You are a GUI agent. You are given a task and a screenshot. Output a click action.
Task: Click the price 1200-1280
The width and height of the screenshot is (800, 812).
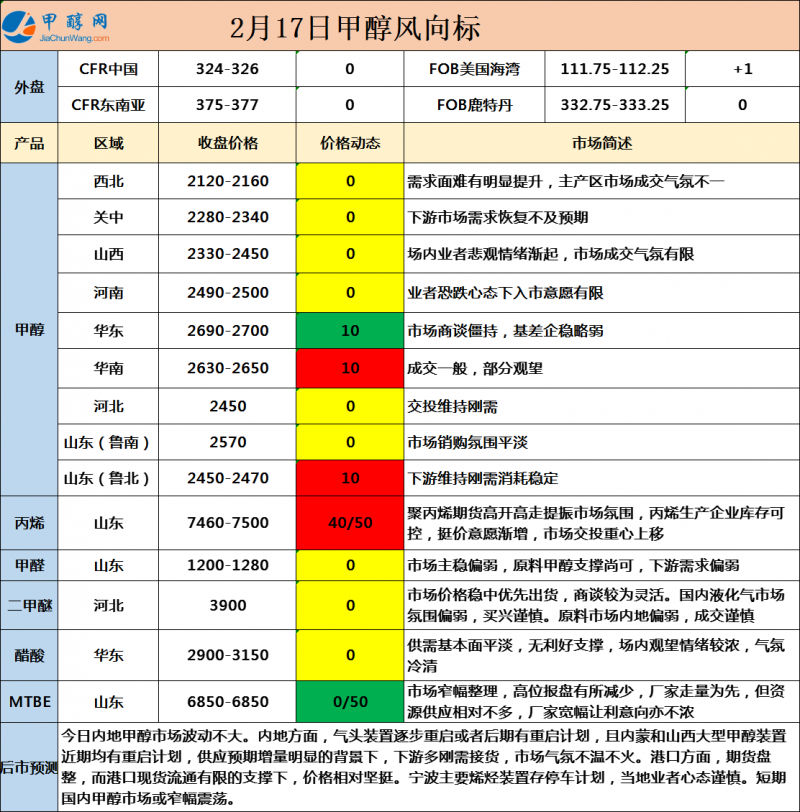[x=227, y=565]
